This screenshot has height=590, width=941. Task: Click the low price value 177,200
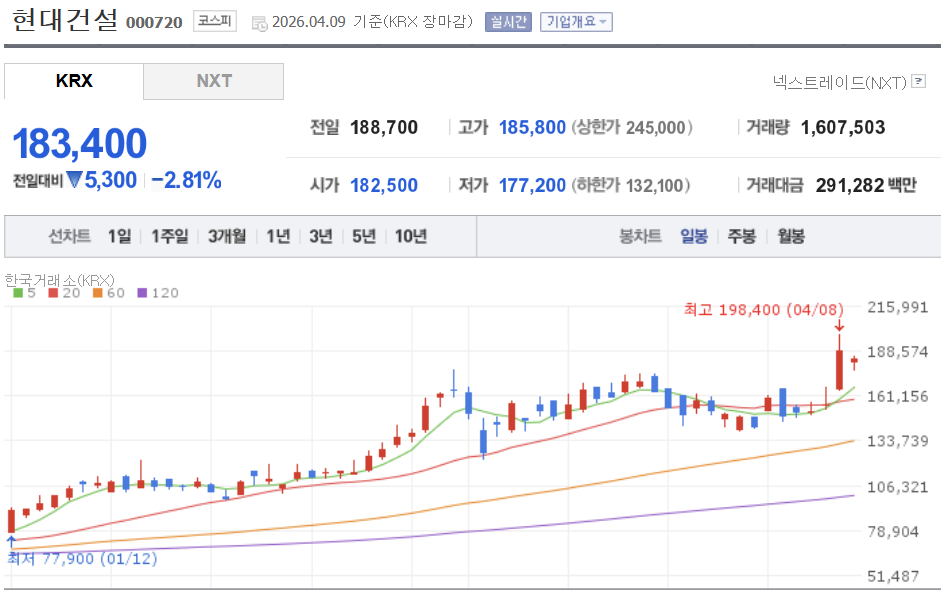532,185
